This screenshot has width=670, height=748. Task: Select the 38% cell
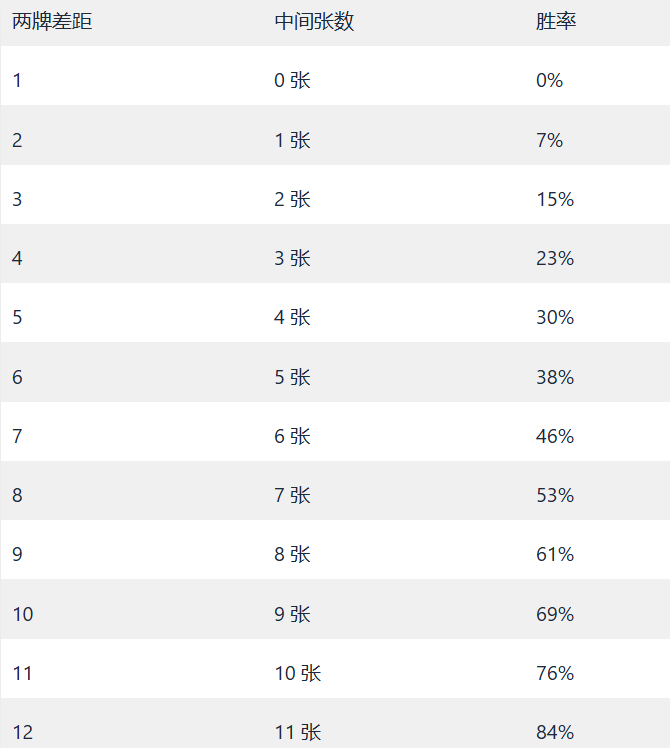point(555,377)
